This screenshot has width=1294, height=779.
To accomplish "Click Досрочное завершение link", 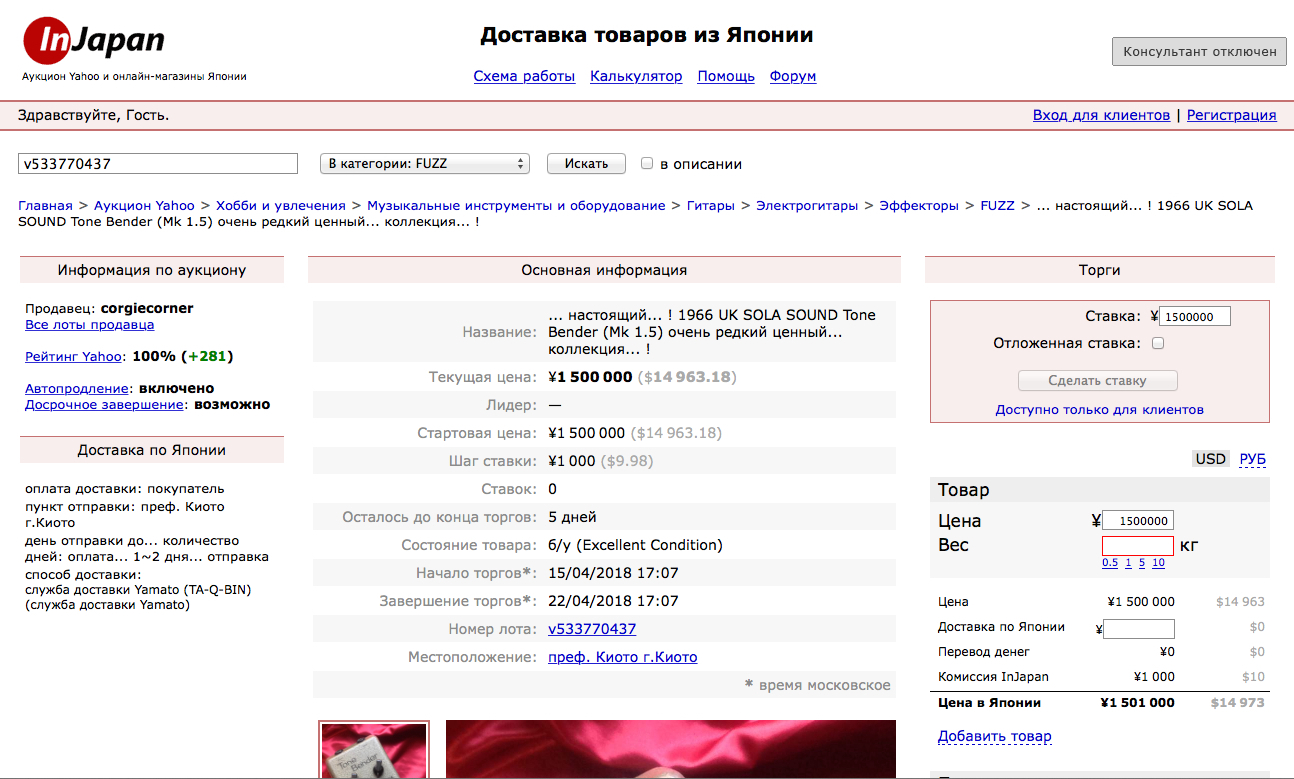I will (x=105, y=405).
